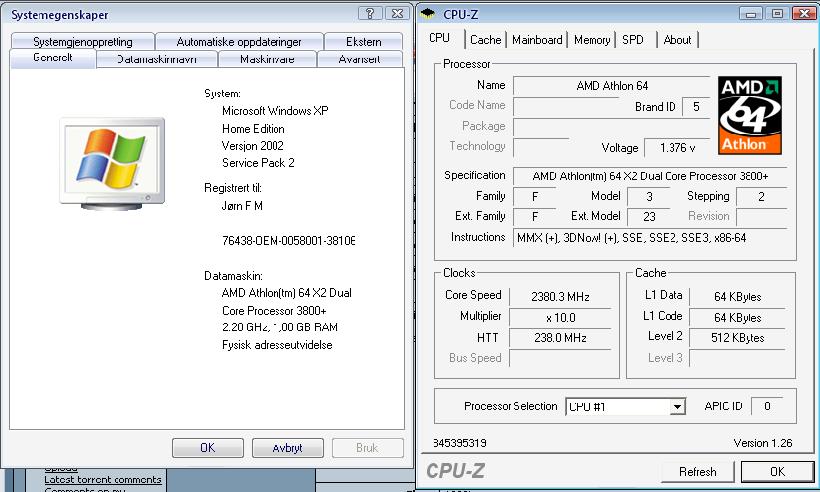Click the Windows XP monitor logo image

point(112,163)
